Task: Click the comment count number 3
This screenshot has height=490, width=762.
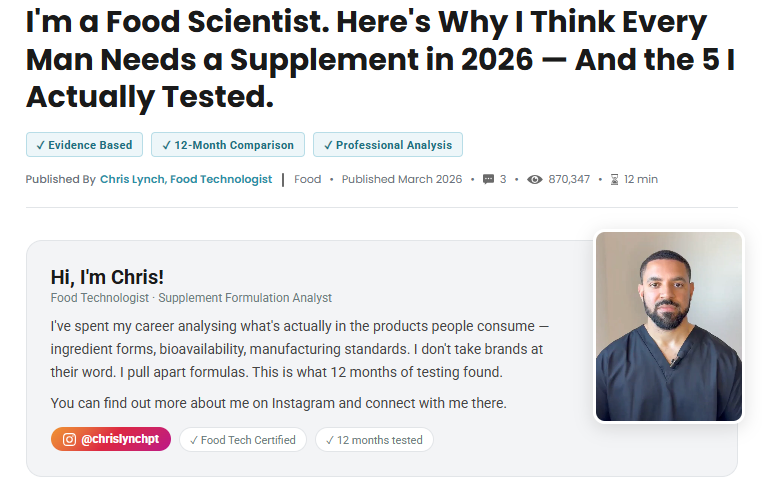Action: click(x=503, y=179)
